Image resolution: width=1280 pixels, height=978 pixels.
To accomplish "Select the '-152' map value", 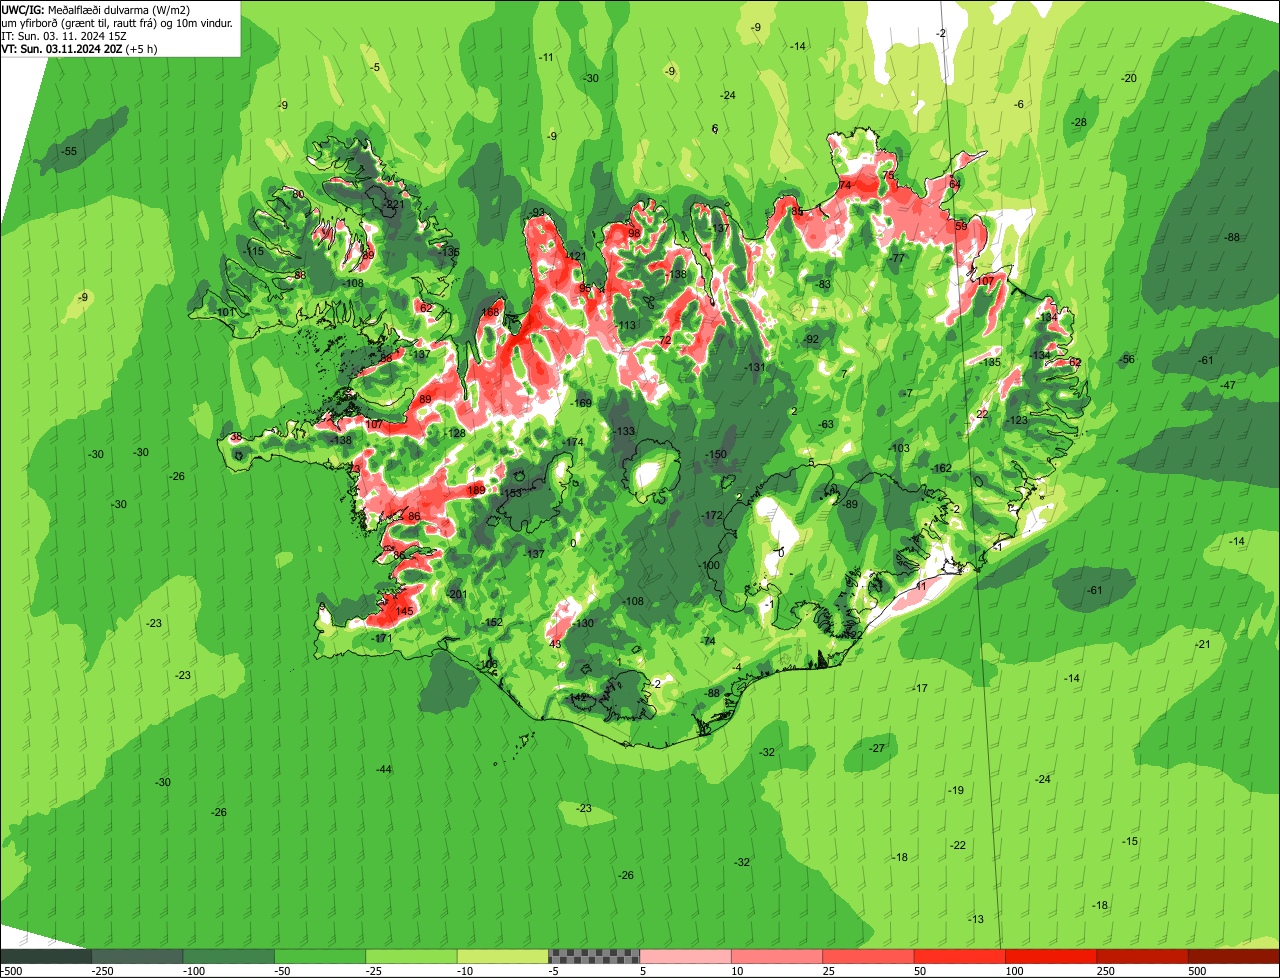I will 493,622.
